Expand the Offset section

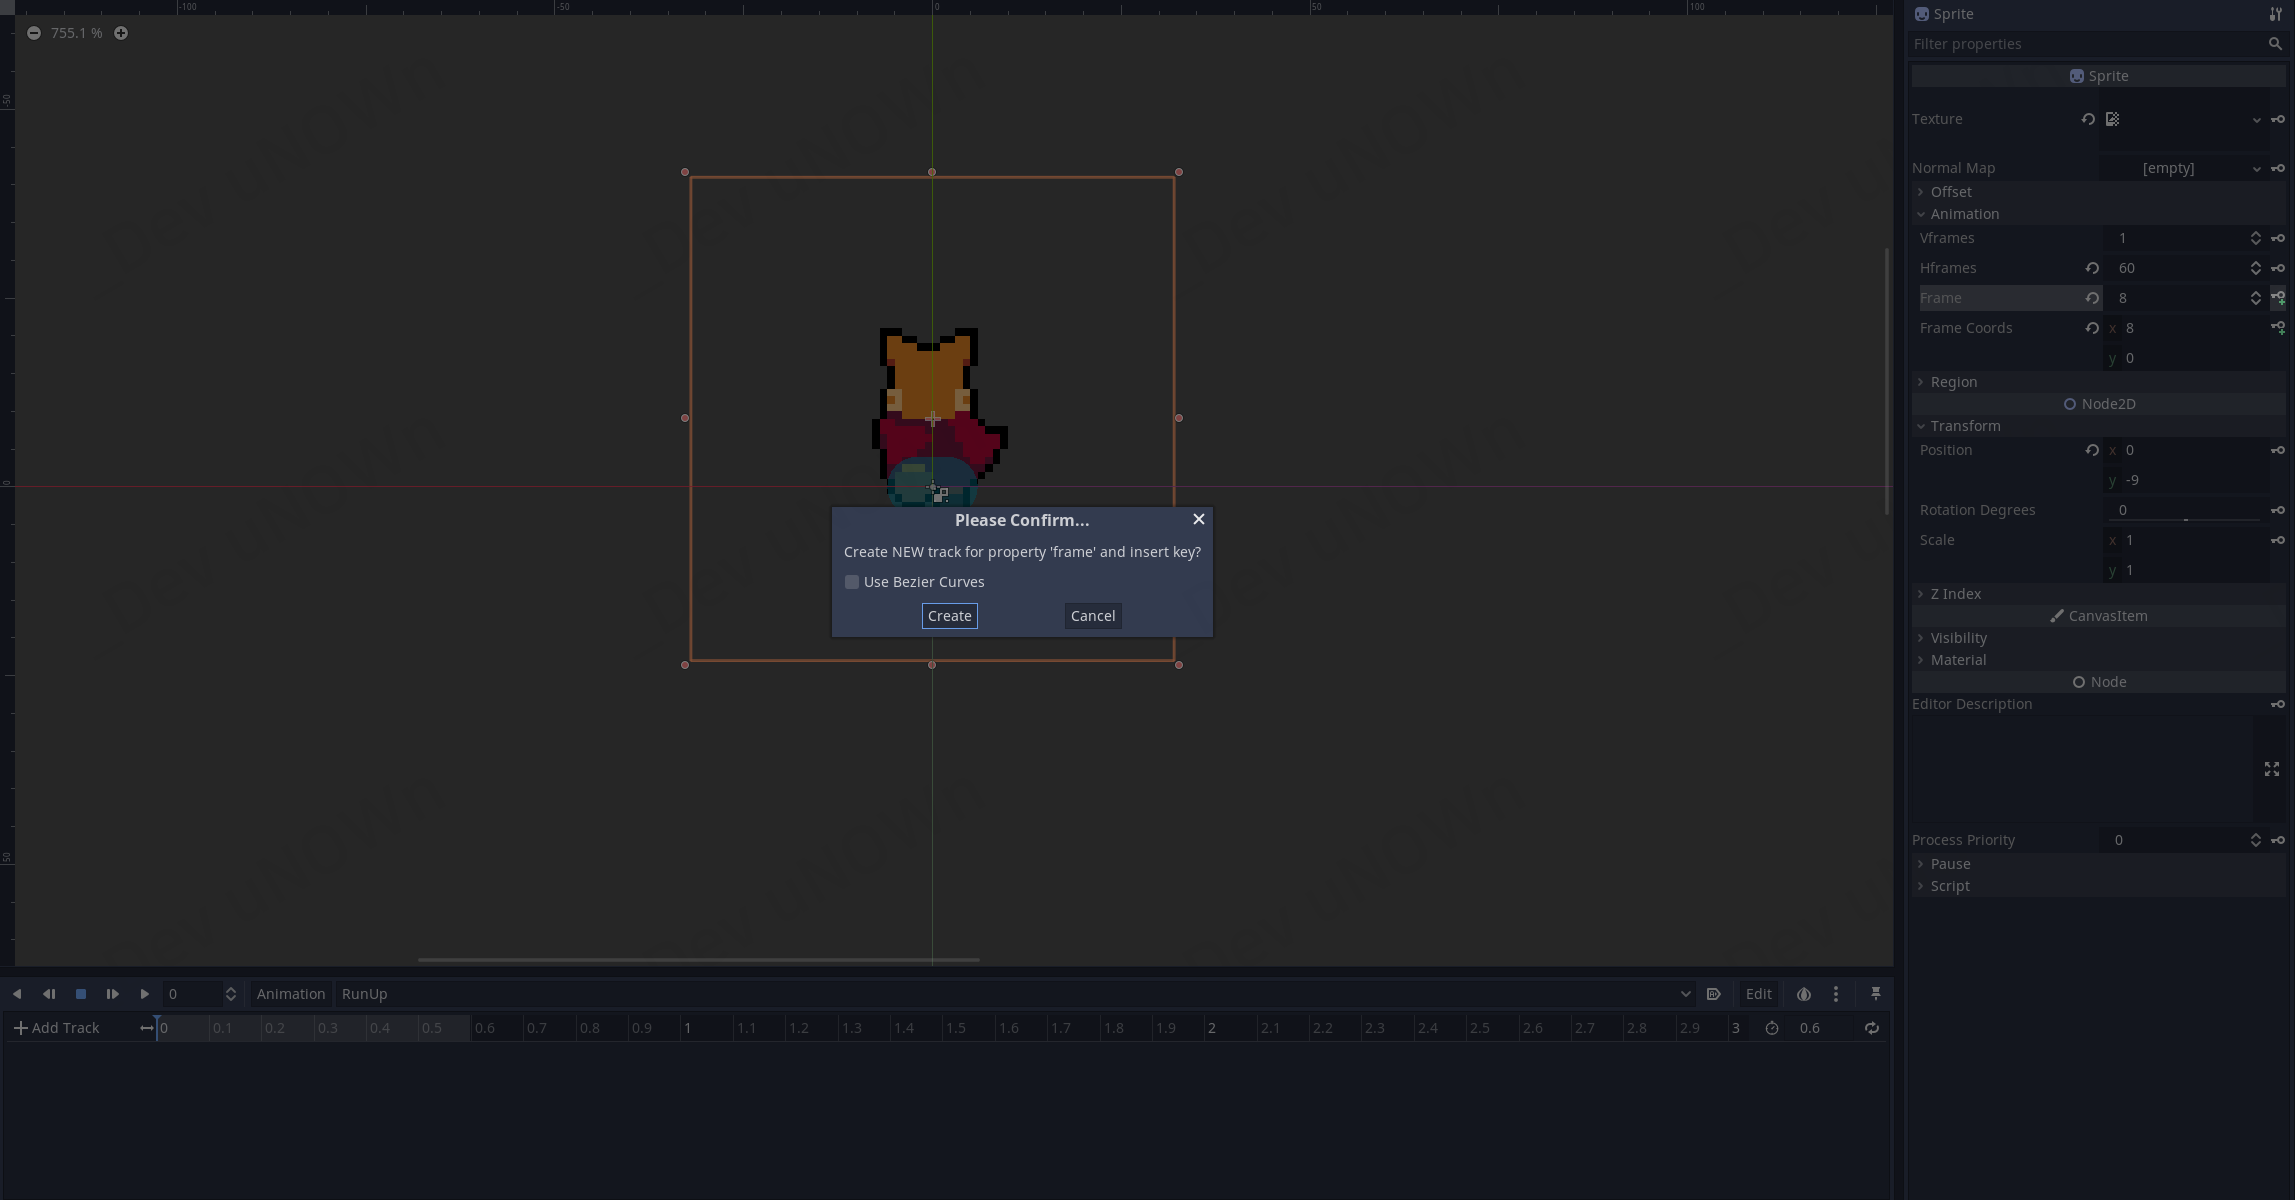click(1950, 192)
